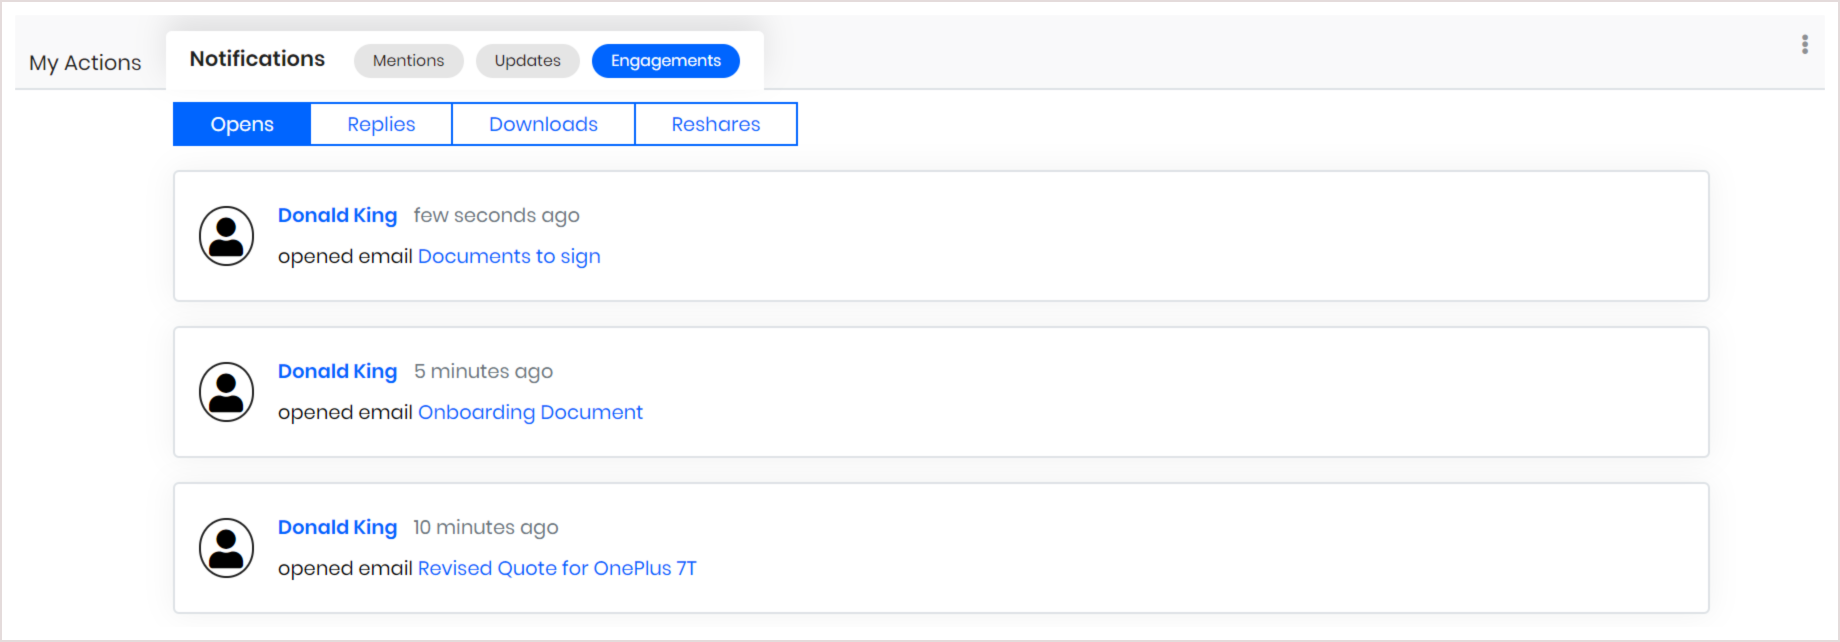Click Donald King name in 5 minutes ago notification
The width and height of the screenshot is (1840, 642).
click(x=337, y=372)
